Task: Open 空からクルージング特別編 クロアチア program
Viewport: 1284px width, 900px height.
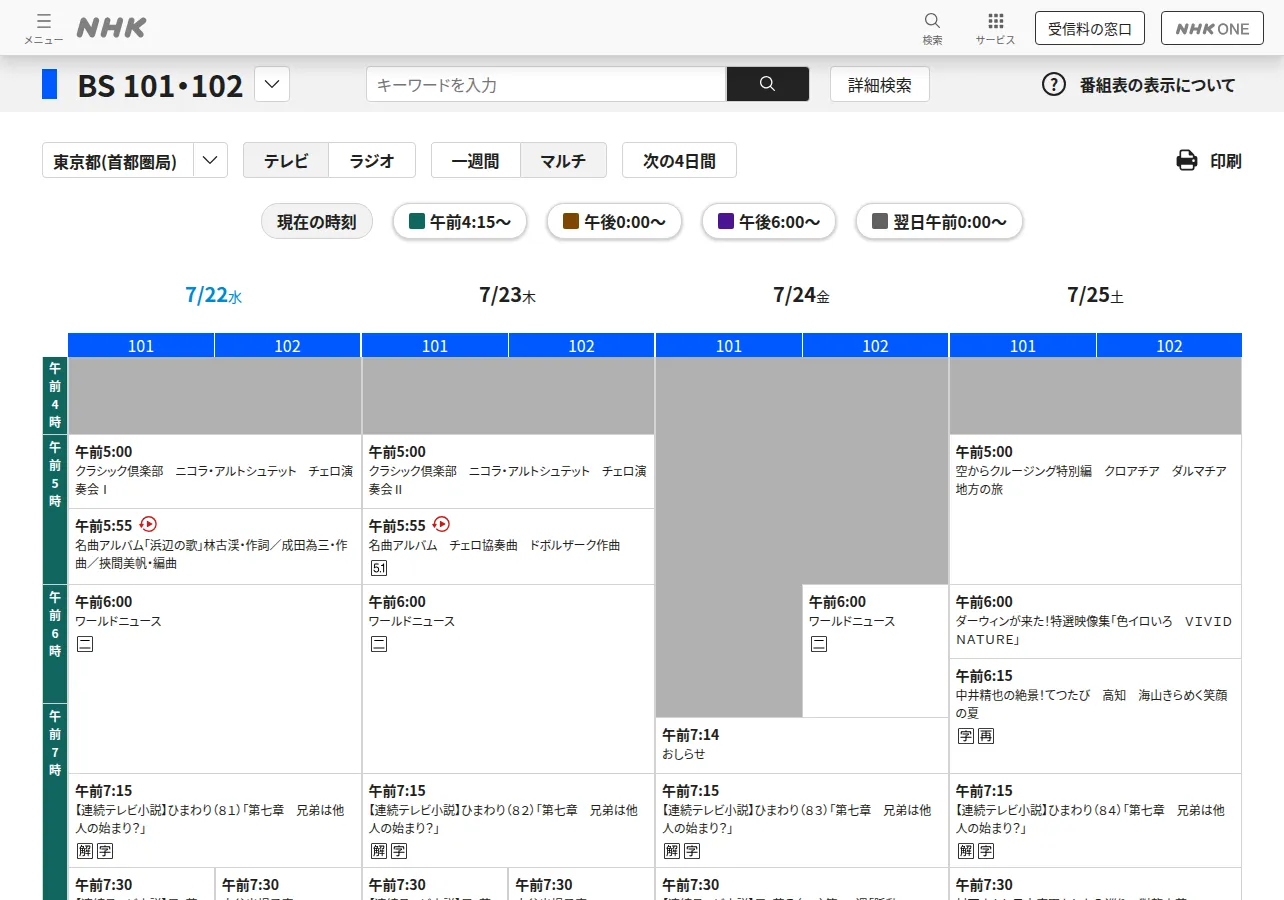Action: click(x=1095, y=509)
